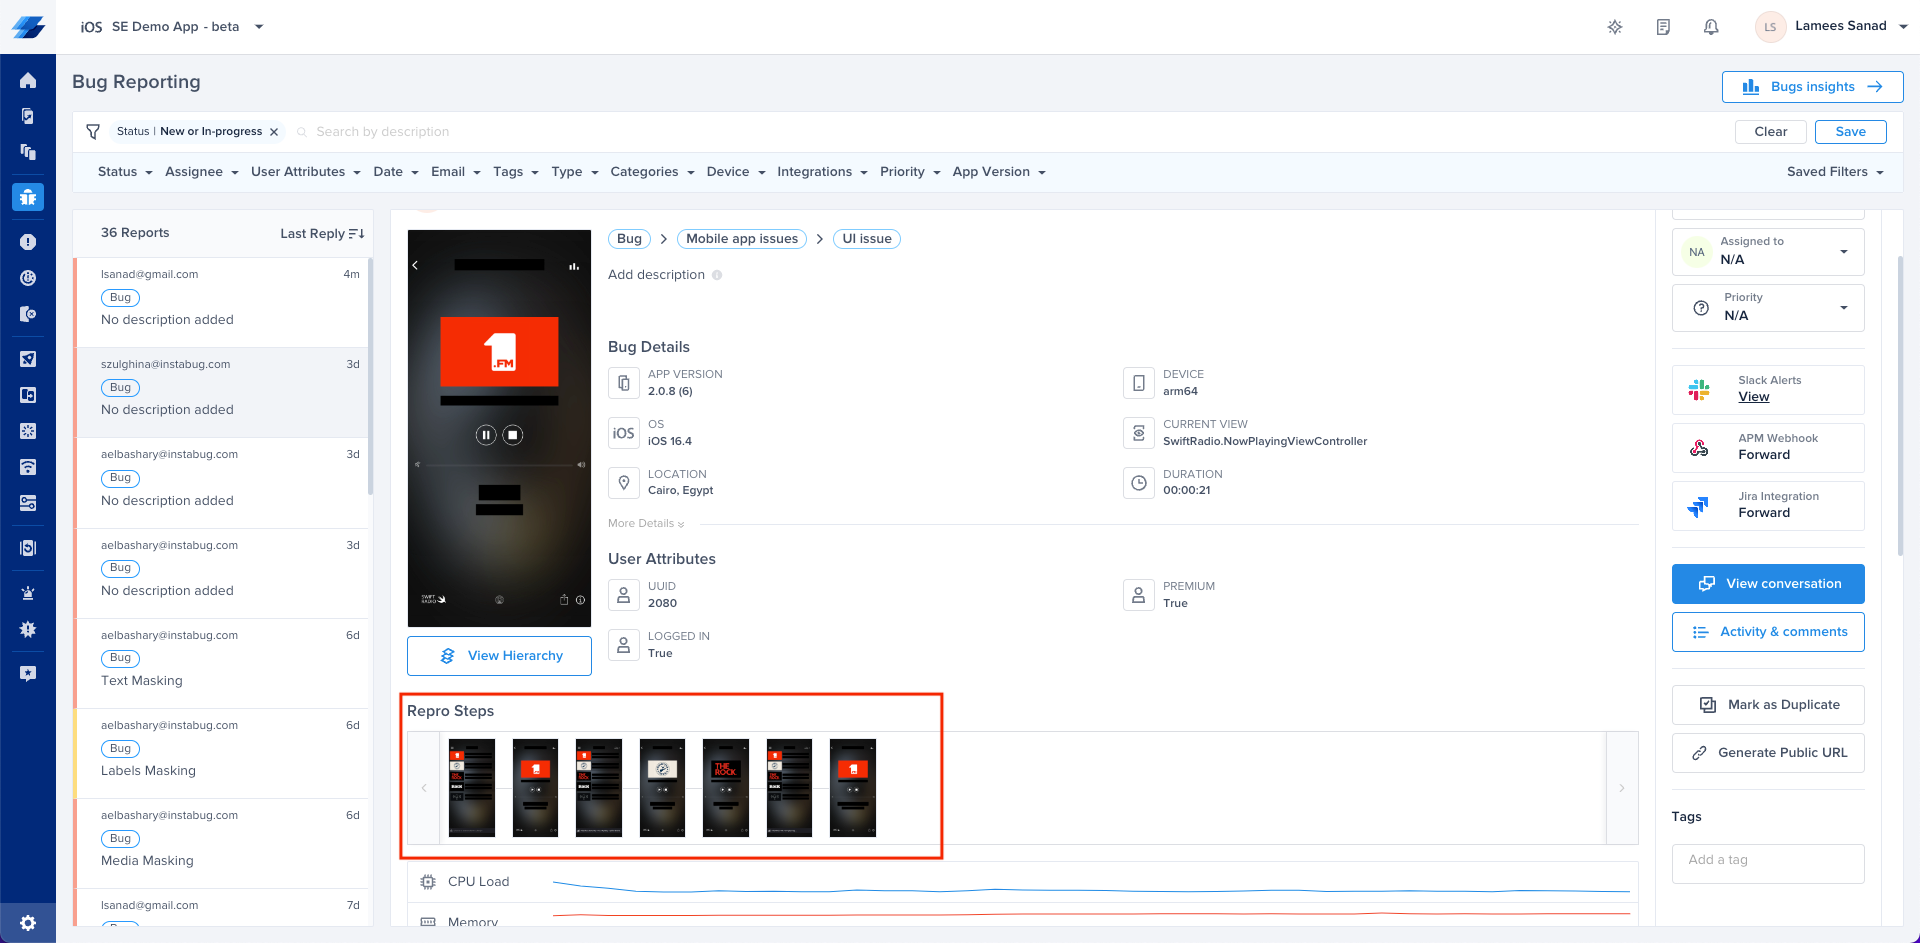Click Generate Public URL
This screenshot has width=1920, height=943.
click(x=1768, y=752)
